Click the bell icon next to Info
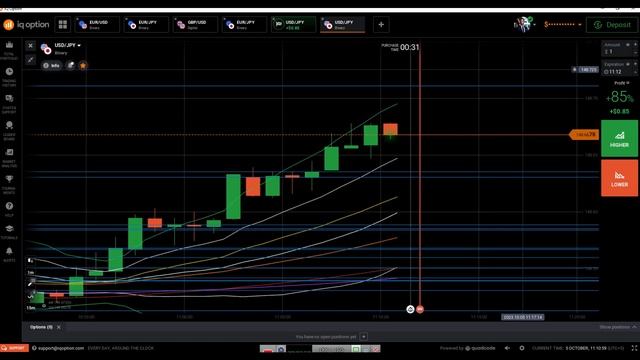Image resolution: width=640 pixels, height=360 pixels. click(71, 65)
